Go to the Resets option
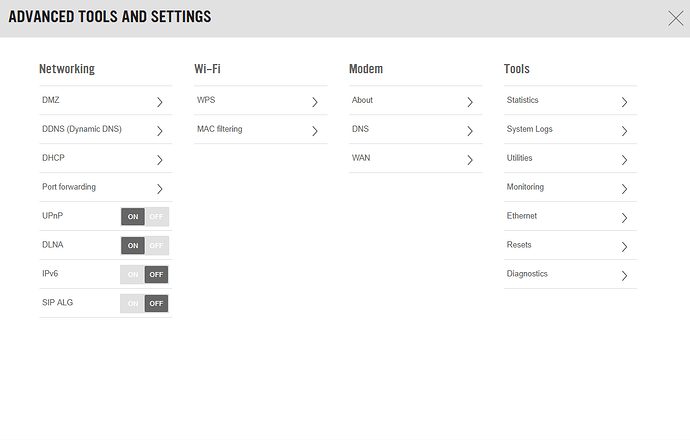690x441 pixels. coord(519,246)
